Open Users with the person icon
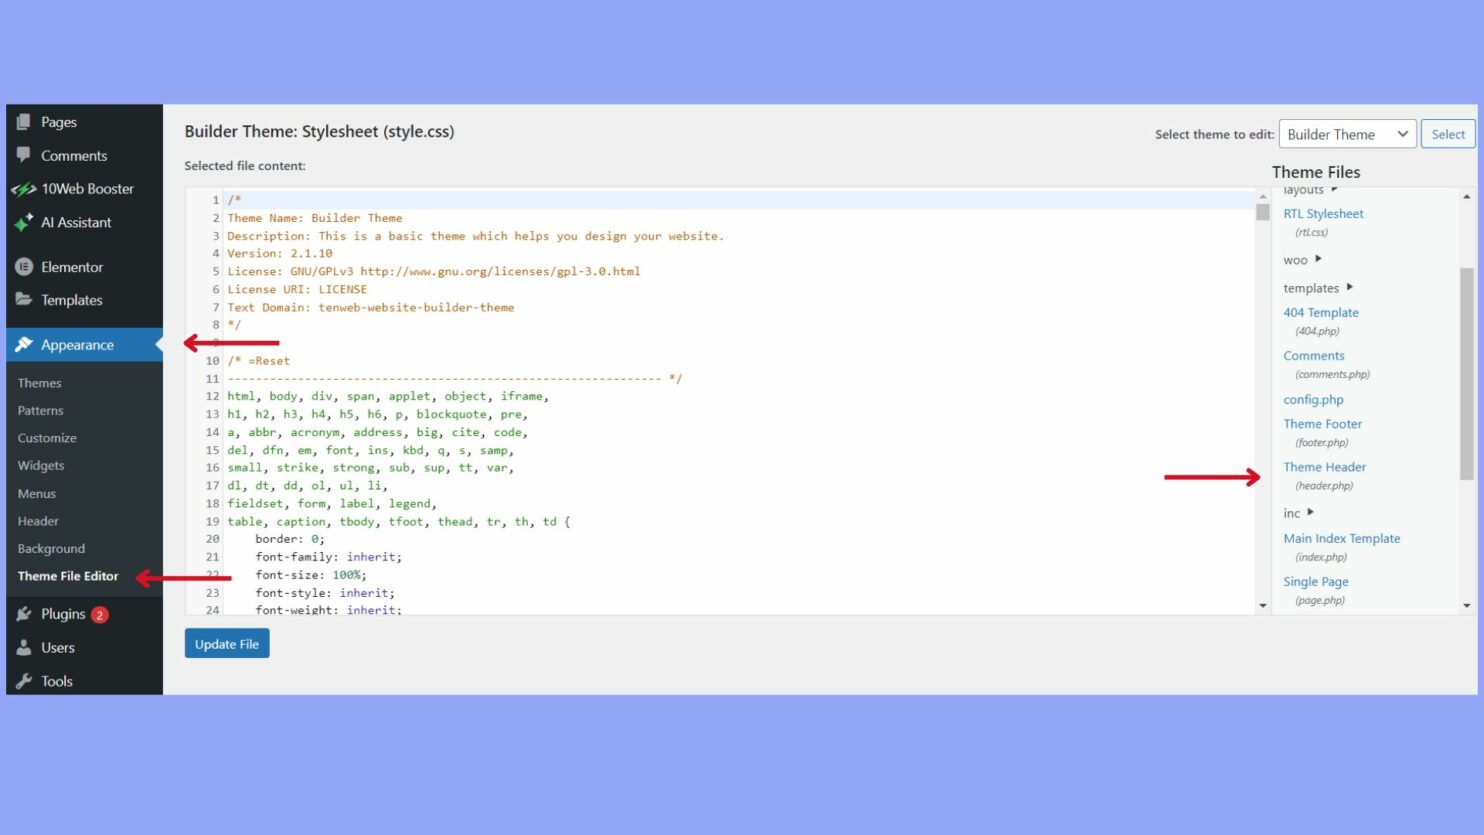This screenshot has height=835, width=1484. tap(24, 647)
